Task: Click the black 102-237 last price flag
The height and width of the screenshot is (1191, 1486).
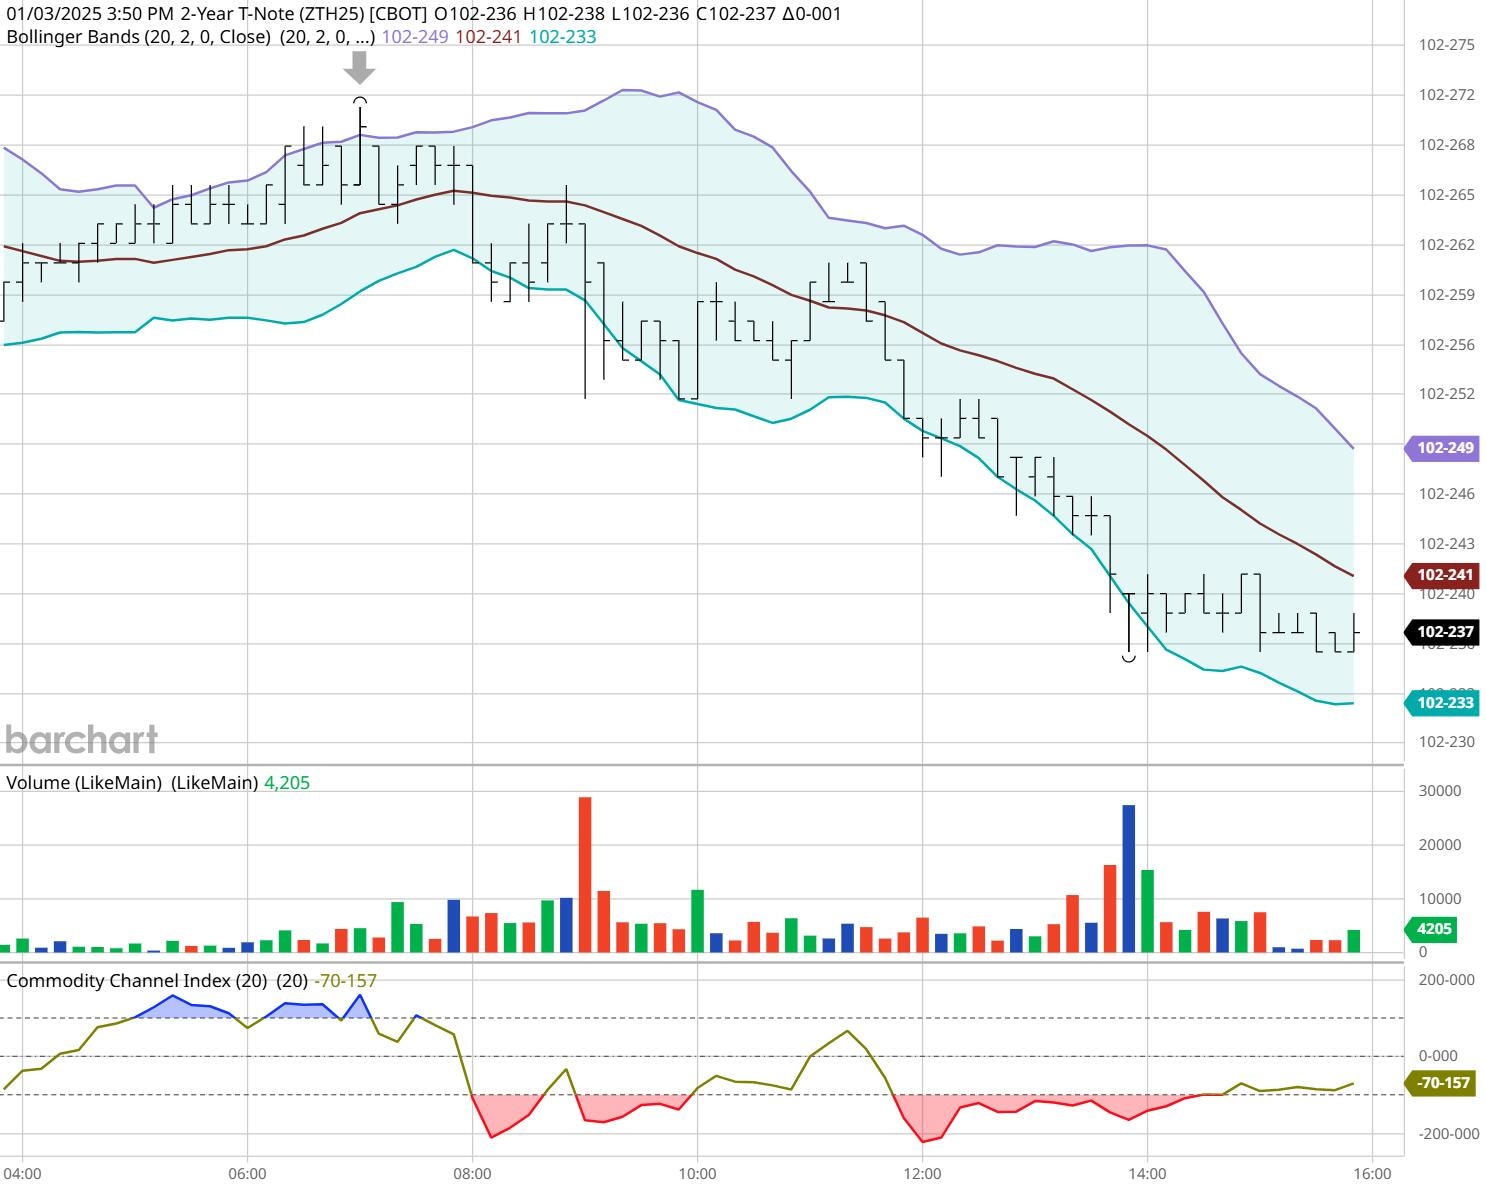Action: [1444, 633]
